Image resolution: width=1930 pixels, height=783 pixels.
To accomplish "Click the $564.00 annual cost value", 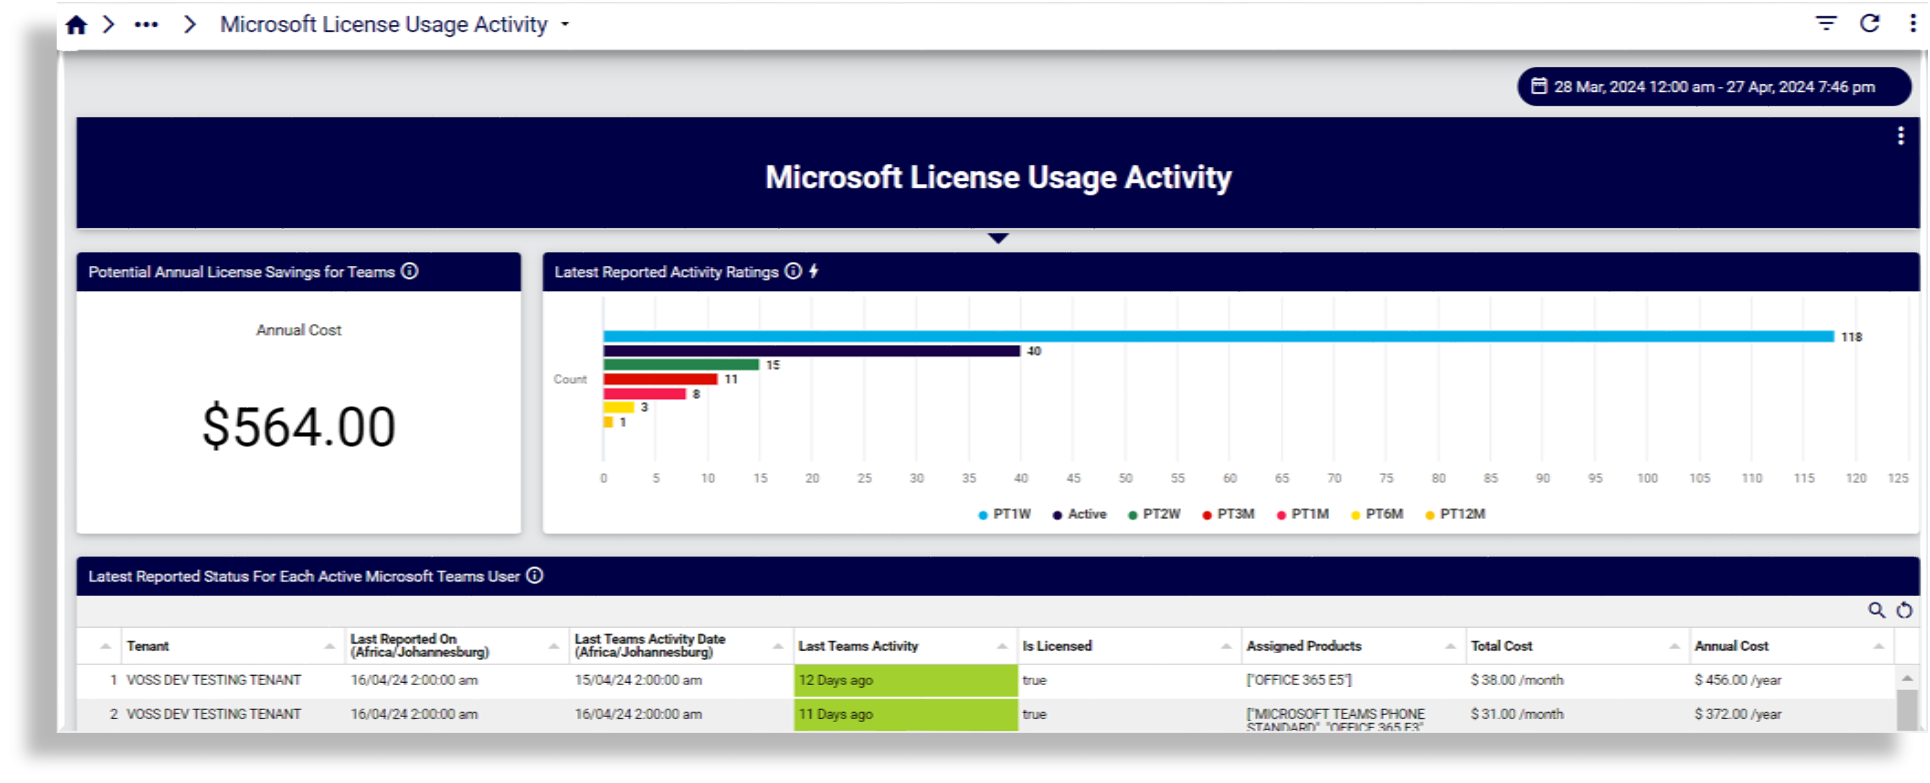I will [x=299, y=427].
